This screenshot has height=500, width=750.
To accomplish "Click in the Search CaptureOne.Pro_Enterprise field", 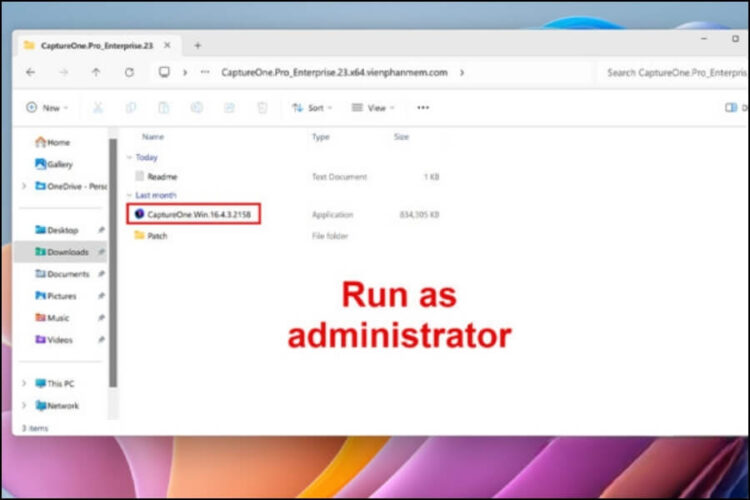I will pos(674,73).
